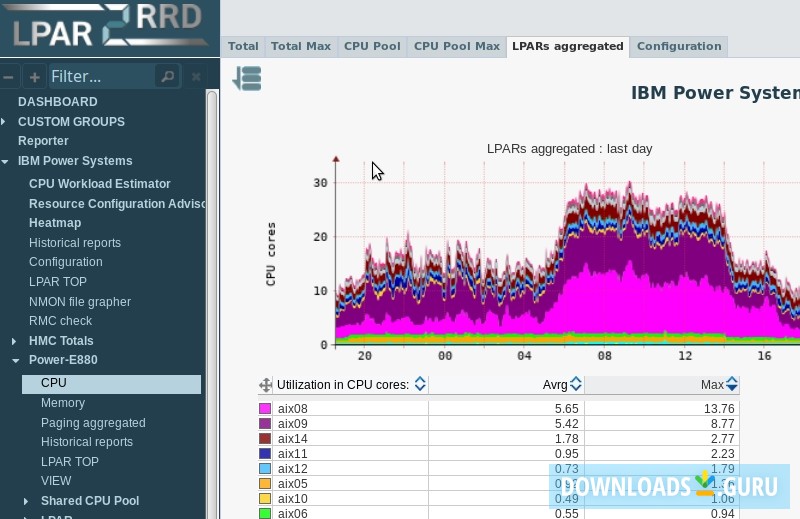Sort by Max column arrows
The width and height of the screenshot is (800, 519).
coord(732,385)
